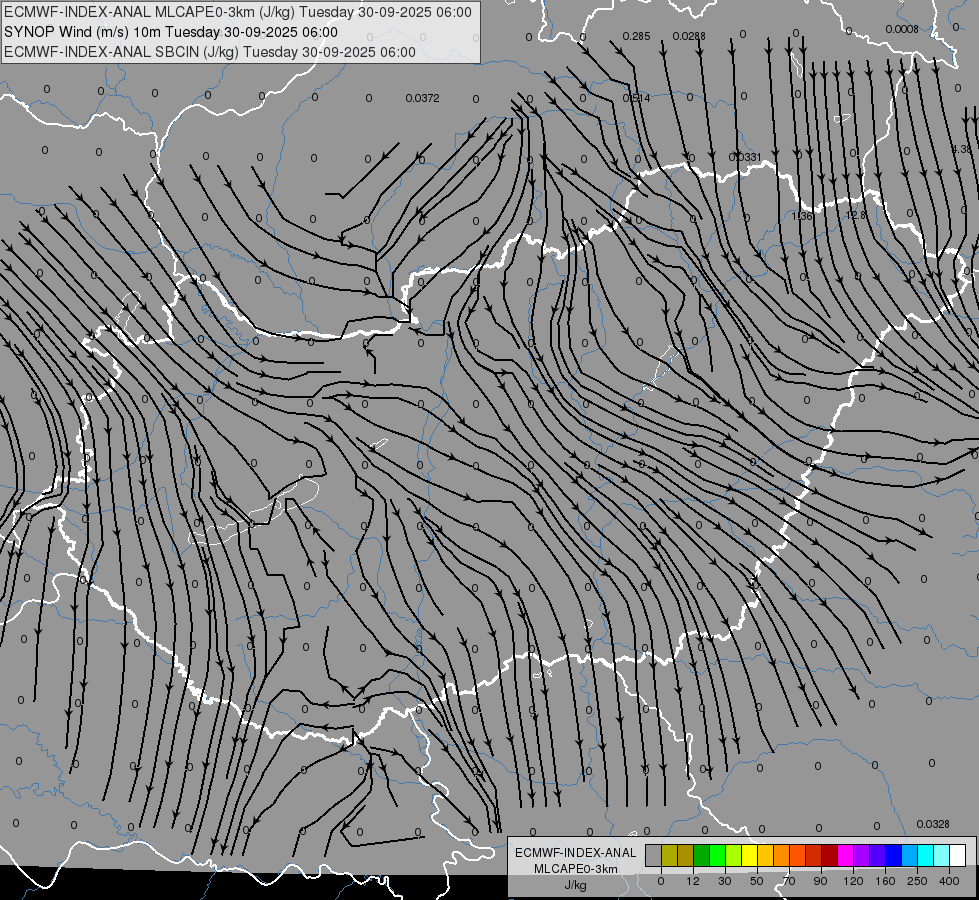Click the map data value 0.0008
Image resolution: width=979 pixels, height=900 pixels.
point(902,29)
